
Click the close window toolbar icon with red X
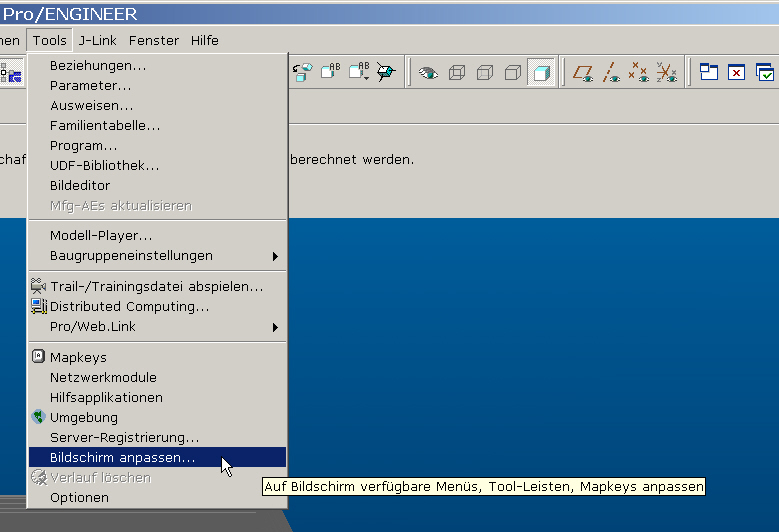(x=736, y=73)
